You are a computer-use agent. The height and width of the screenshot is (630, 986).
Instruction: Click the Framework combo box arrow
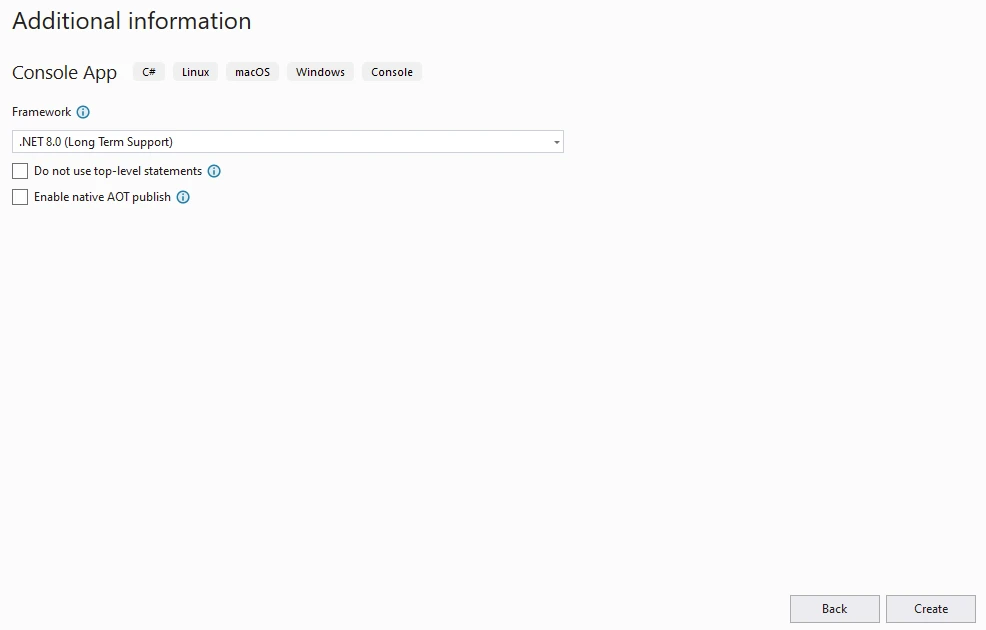click(x=556, y=142)
